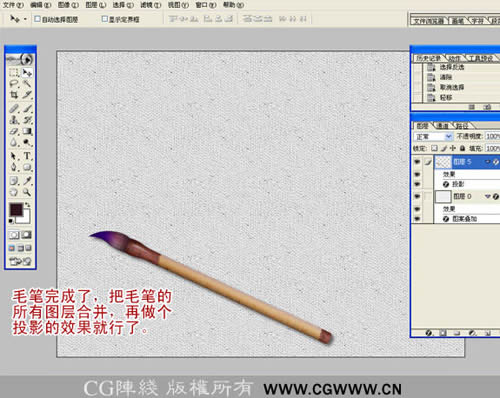The width and height of the screenshot is (500, 398).
Task: Select the Hand tool
Action: (14, 192)
